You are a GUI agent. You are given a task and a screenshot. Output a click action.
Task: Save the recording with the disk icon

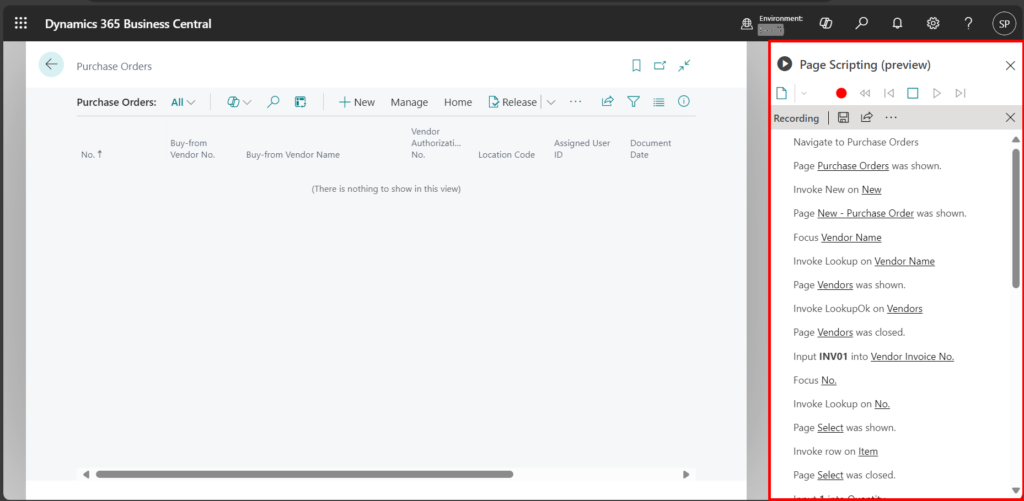point(843,118)
